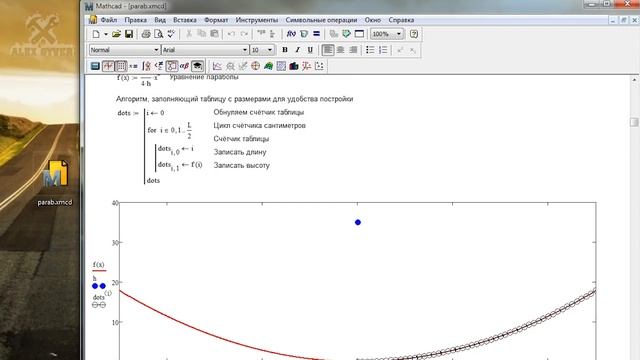Toggle italic formatting
Viewport: 640px width, 360px height.
[x=298, y=50]
